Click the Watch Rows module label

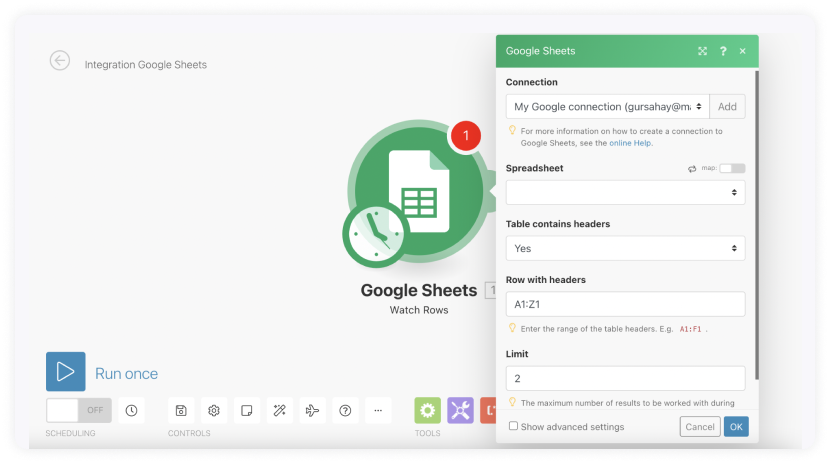[x=419, y=310]
